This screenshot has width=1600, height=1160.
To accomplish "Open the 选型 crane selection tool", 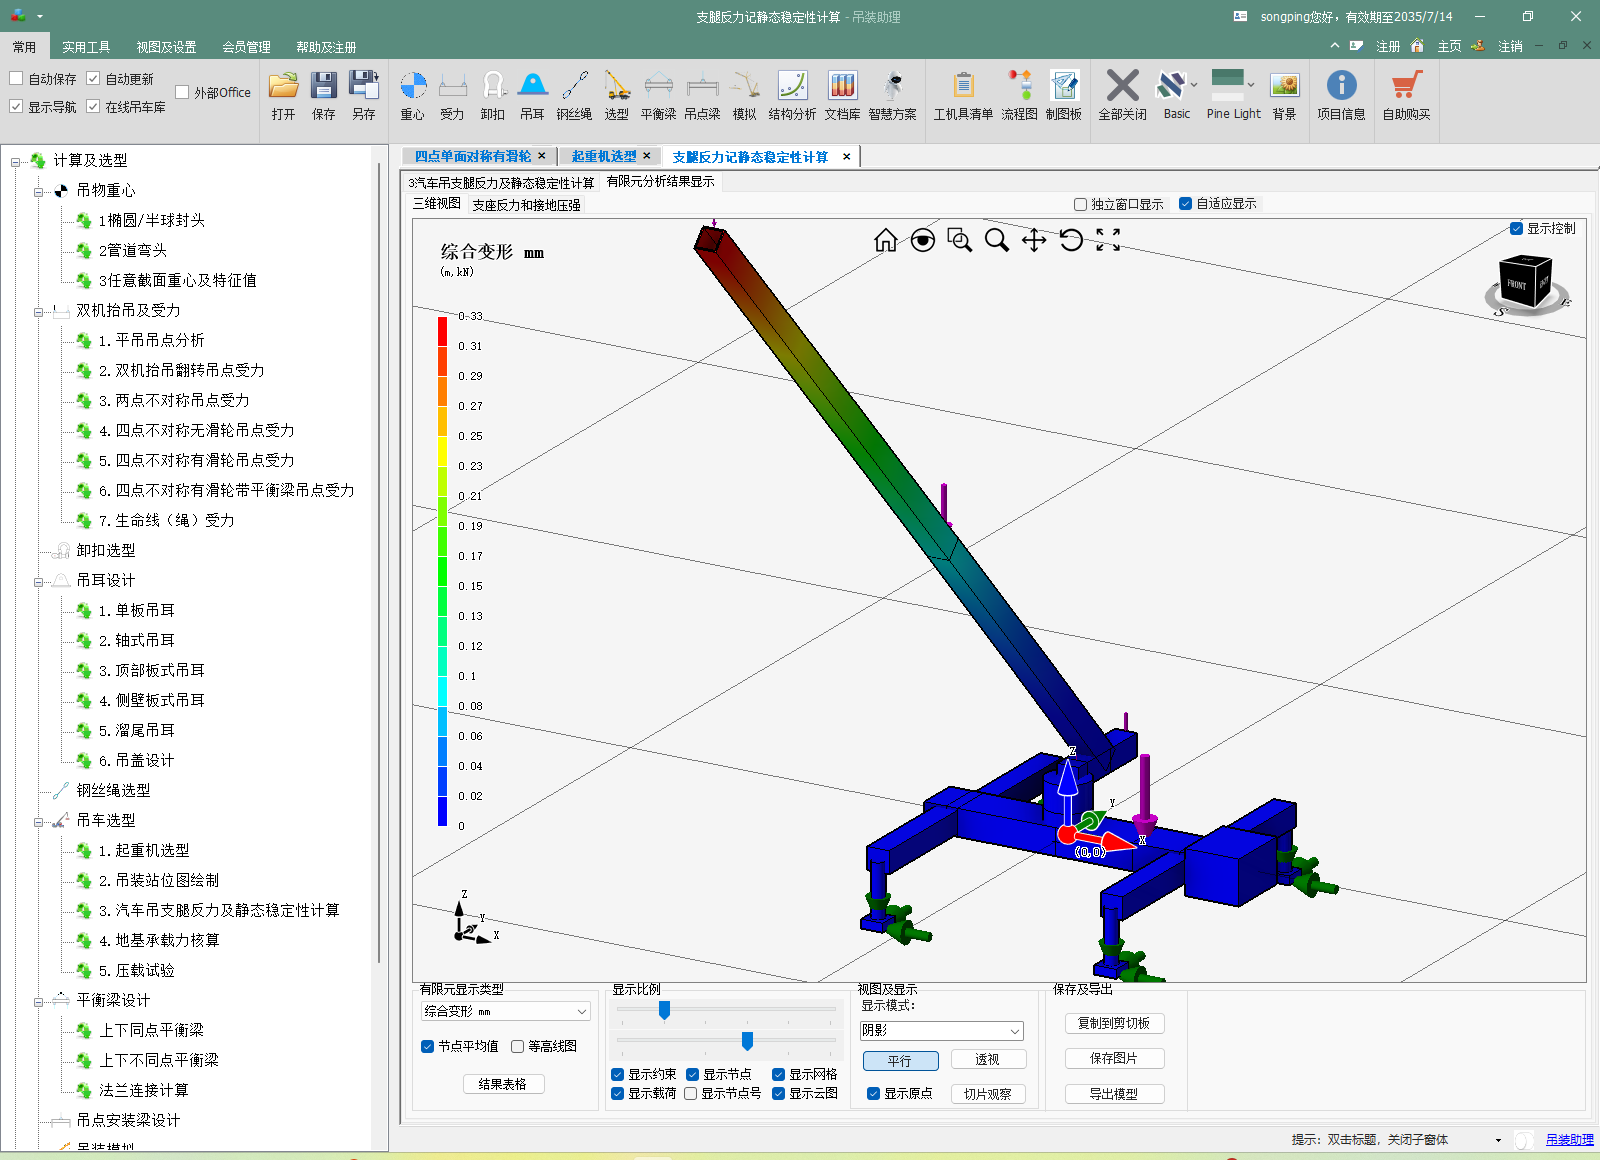I will pyautogui.click(x=617, y=96).
